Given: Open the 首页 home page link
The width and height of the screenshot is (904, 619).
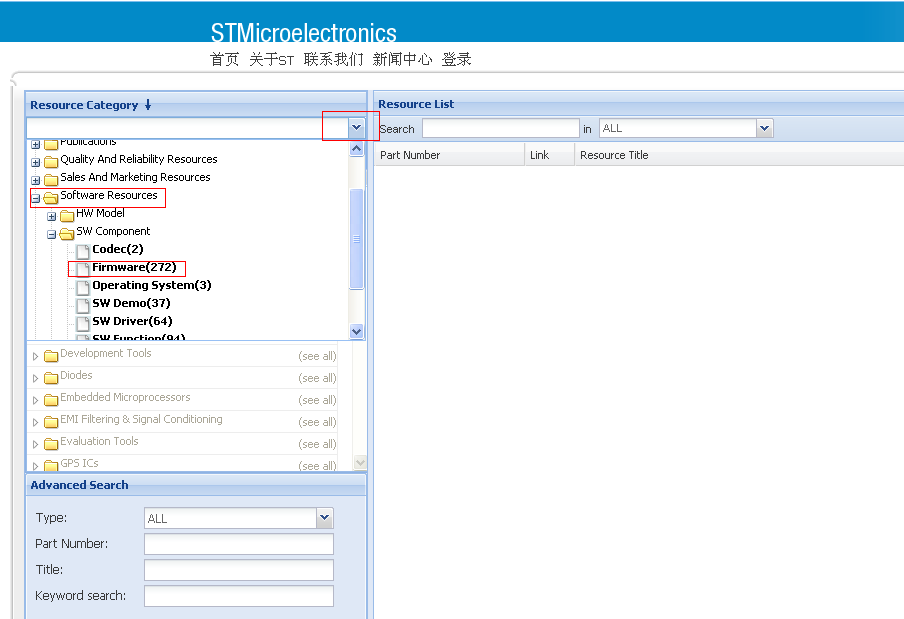Looking at the screenshot, I should [x=224, y=59].
